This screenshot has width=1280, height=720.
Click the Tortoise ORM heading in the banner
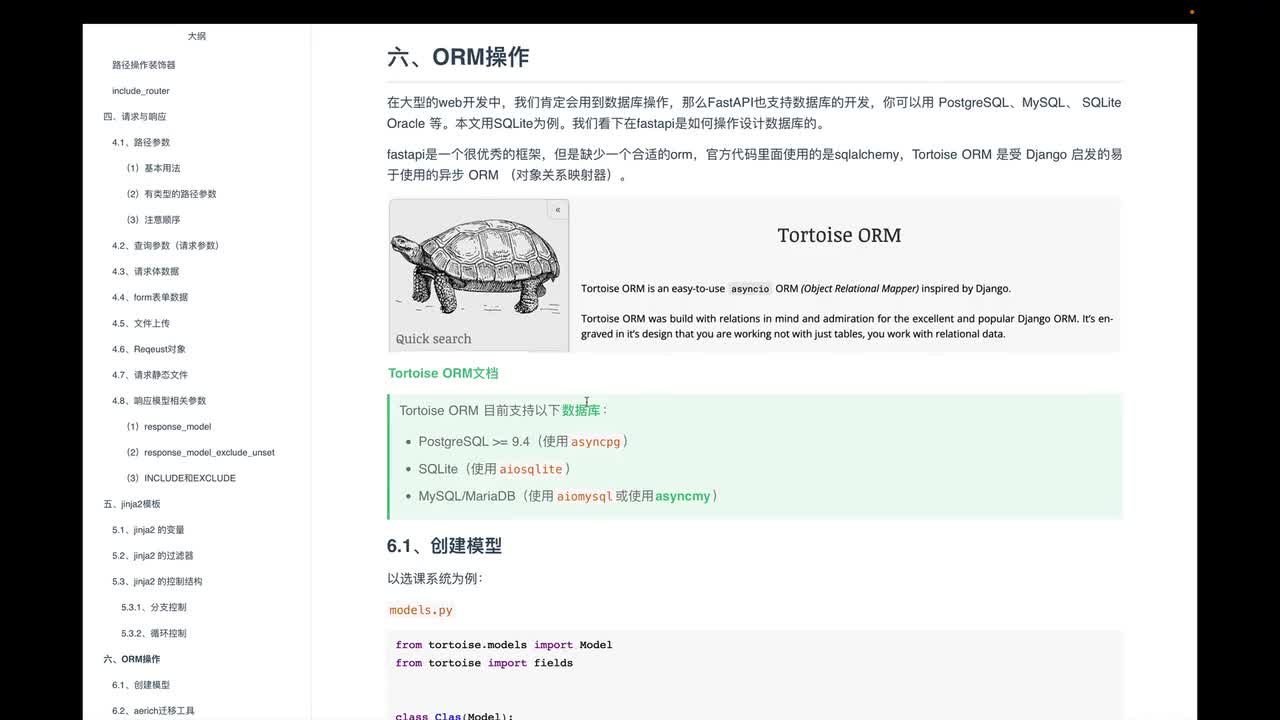tap(839, 235)
